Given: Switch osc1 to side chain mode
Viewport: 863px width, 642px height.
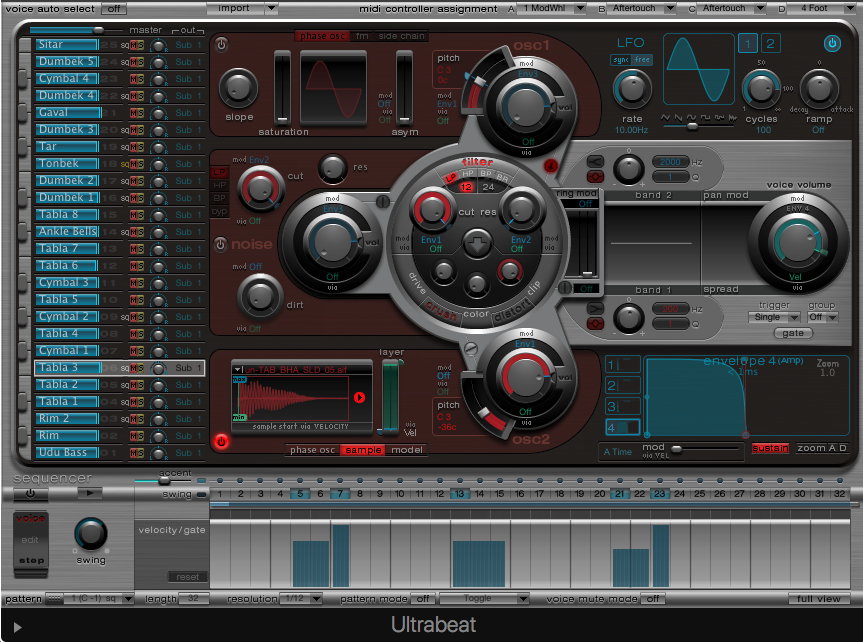Looking at the screenshot, I should 401,36.
